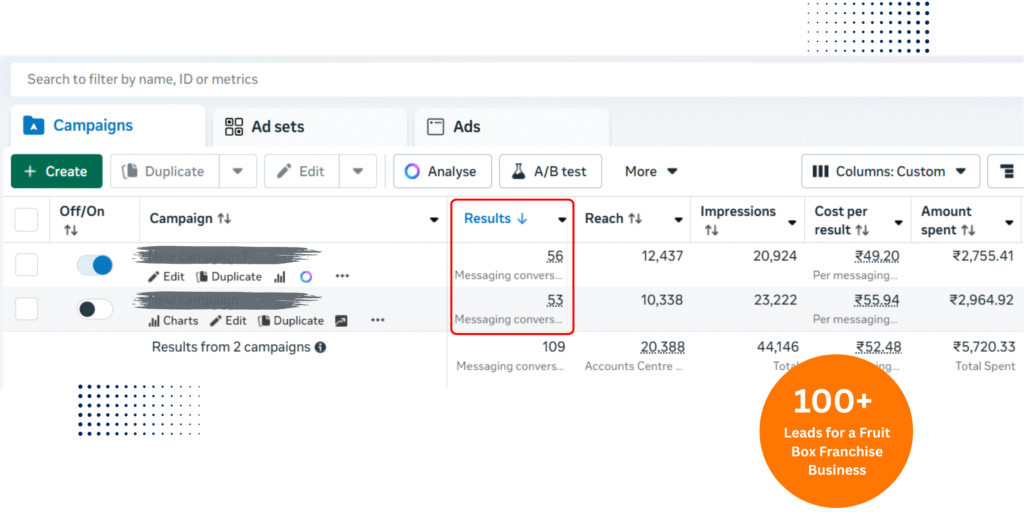Viewport: 1024px width, 512px height.
Task: Open the three-dot menu of the second campaign
Action: click(377, 320)
